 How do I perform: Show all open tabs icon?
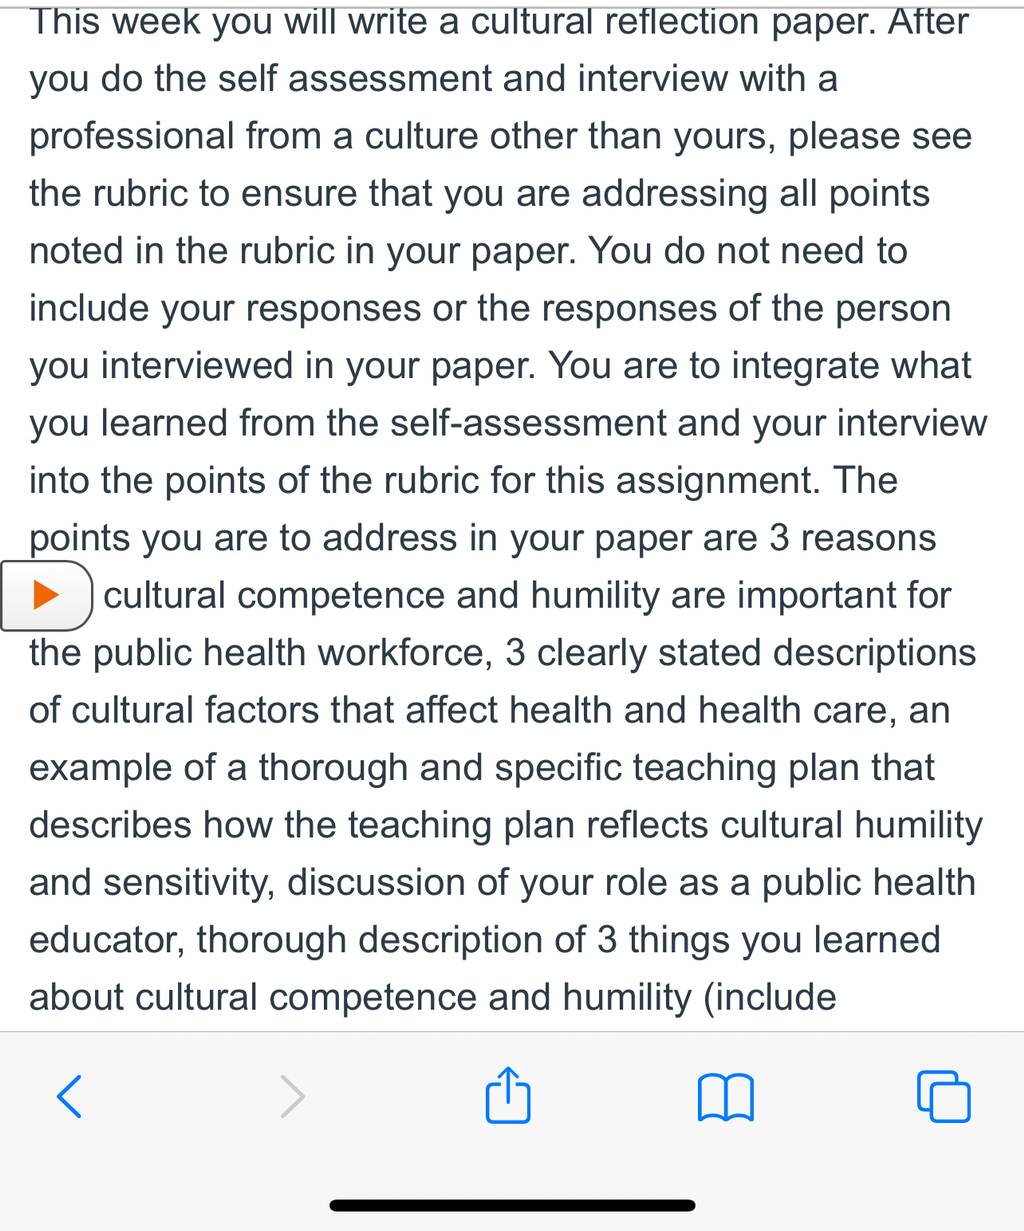(943, 1096)
